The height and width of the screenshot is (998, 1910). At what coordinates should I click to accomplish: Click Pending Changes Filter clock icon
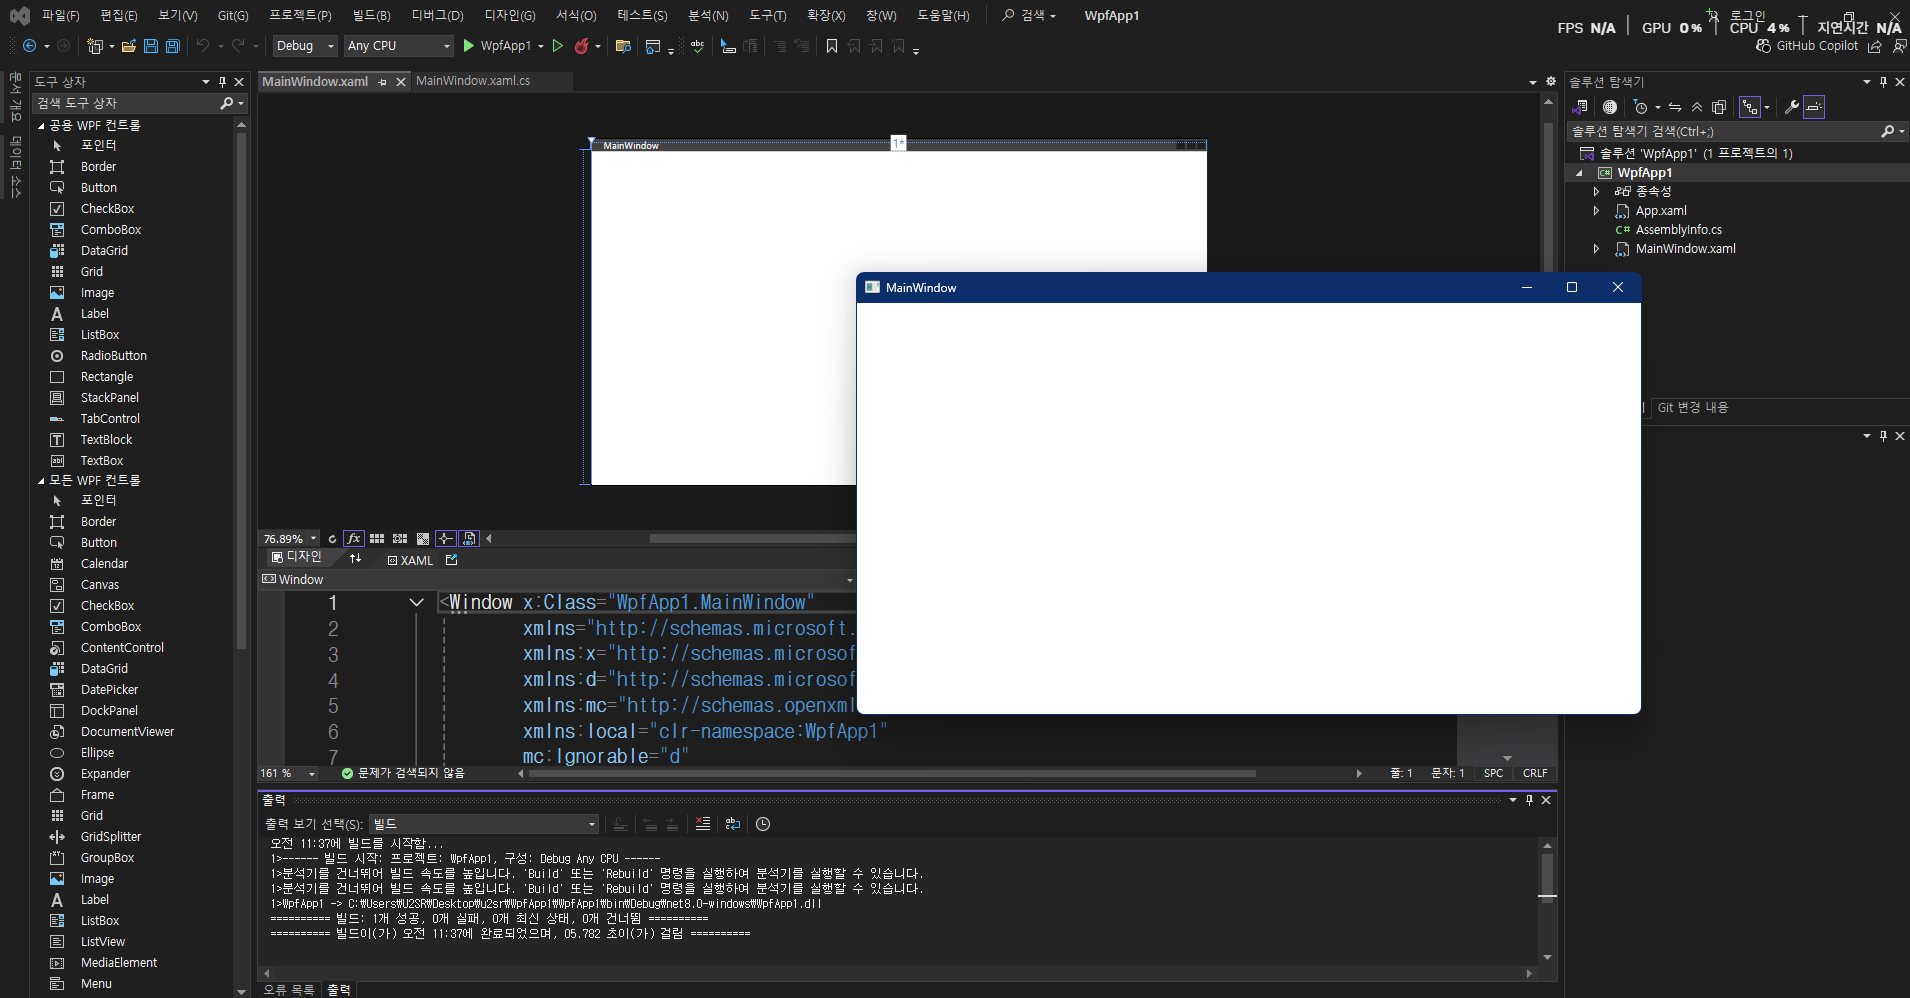[x=1640, y=107]
